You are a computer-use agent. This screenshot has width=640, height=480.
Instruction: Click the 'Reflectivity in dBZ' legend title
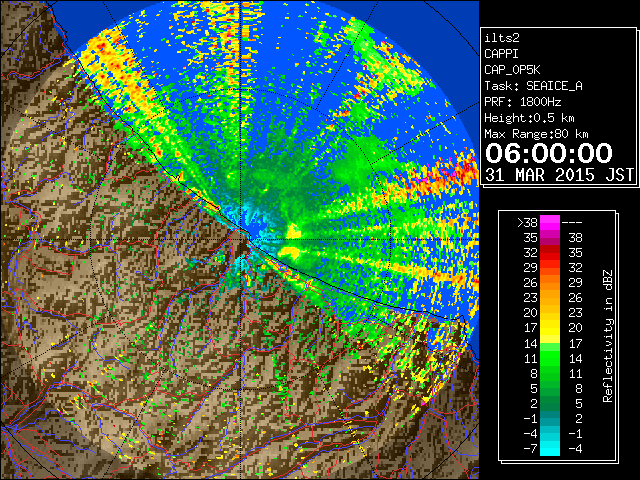click(608, 336)
